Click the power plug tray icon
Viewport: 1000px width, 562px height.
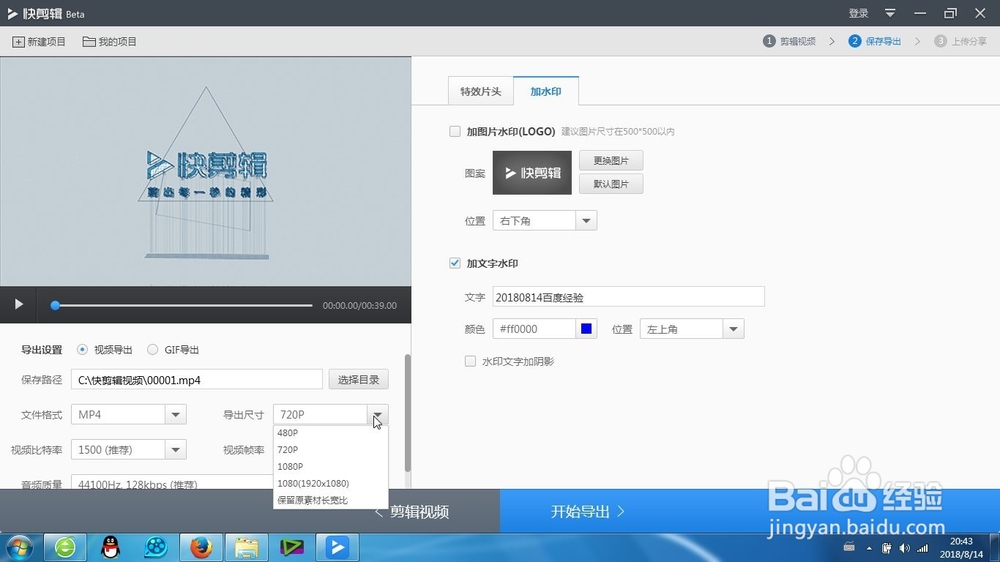(x=886, y=548)
